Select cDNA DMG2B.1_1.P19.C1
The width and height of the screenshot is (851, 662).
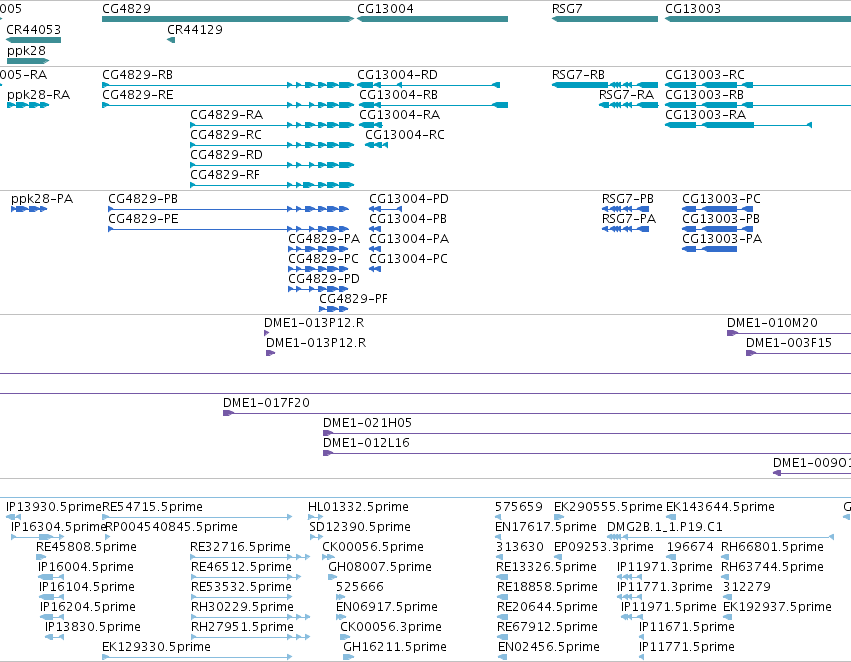(665, 527)
